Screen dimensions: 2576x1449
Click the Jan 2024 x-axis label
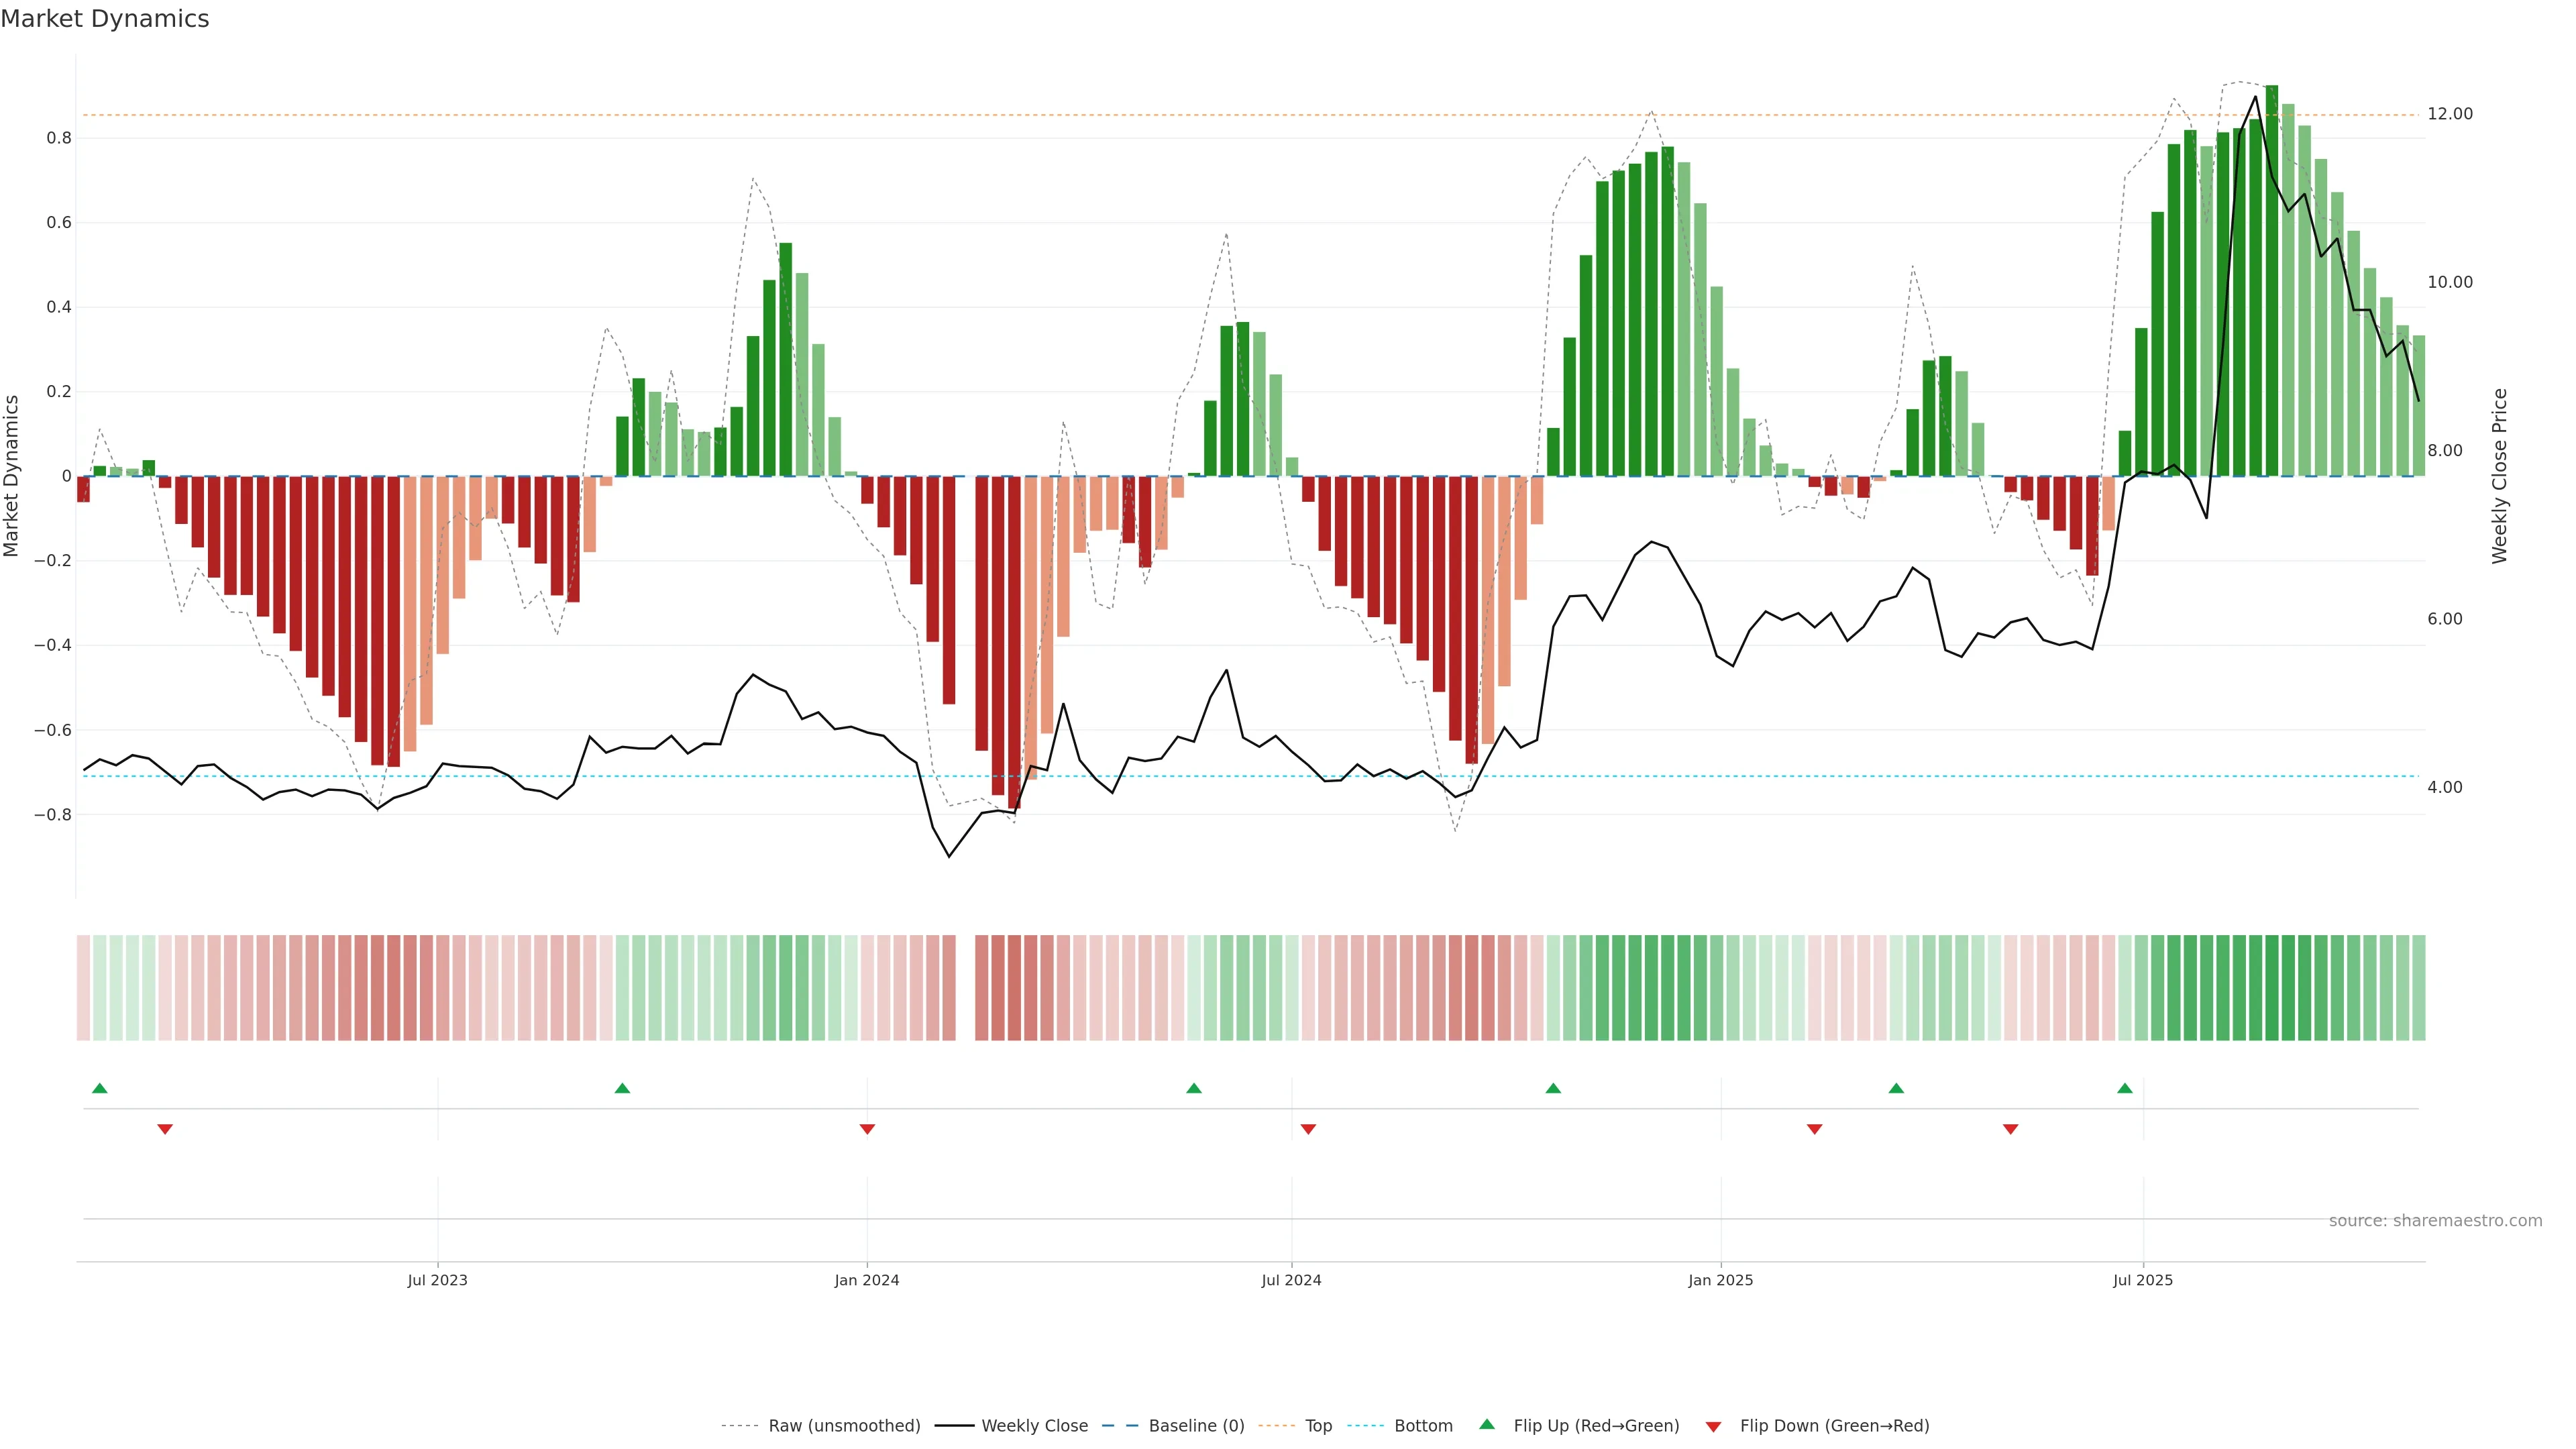[x=866, y=1280]
